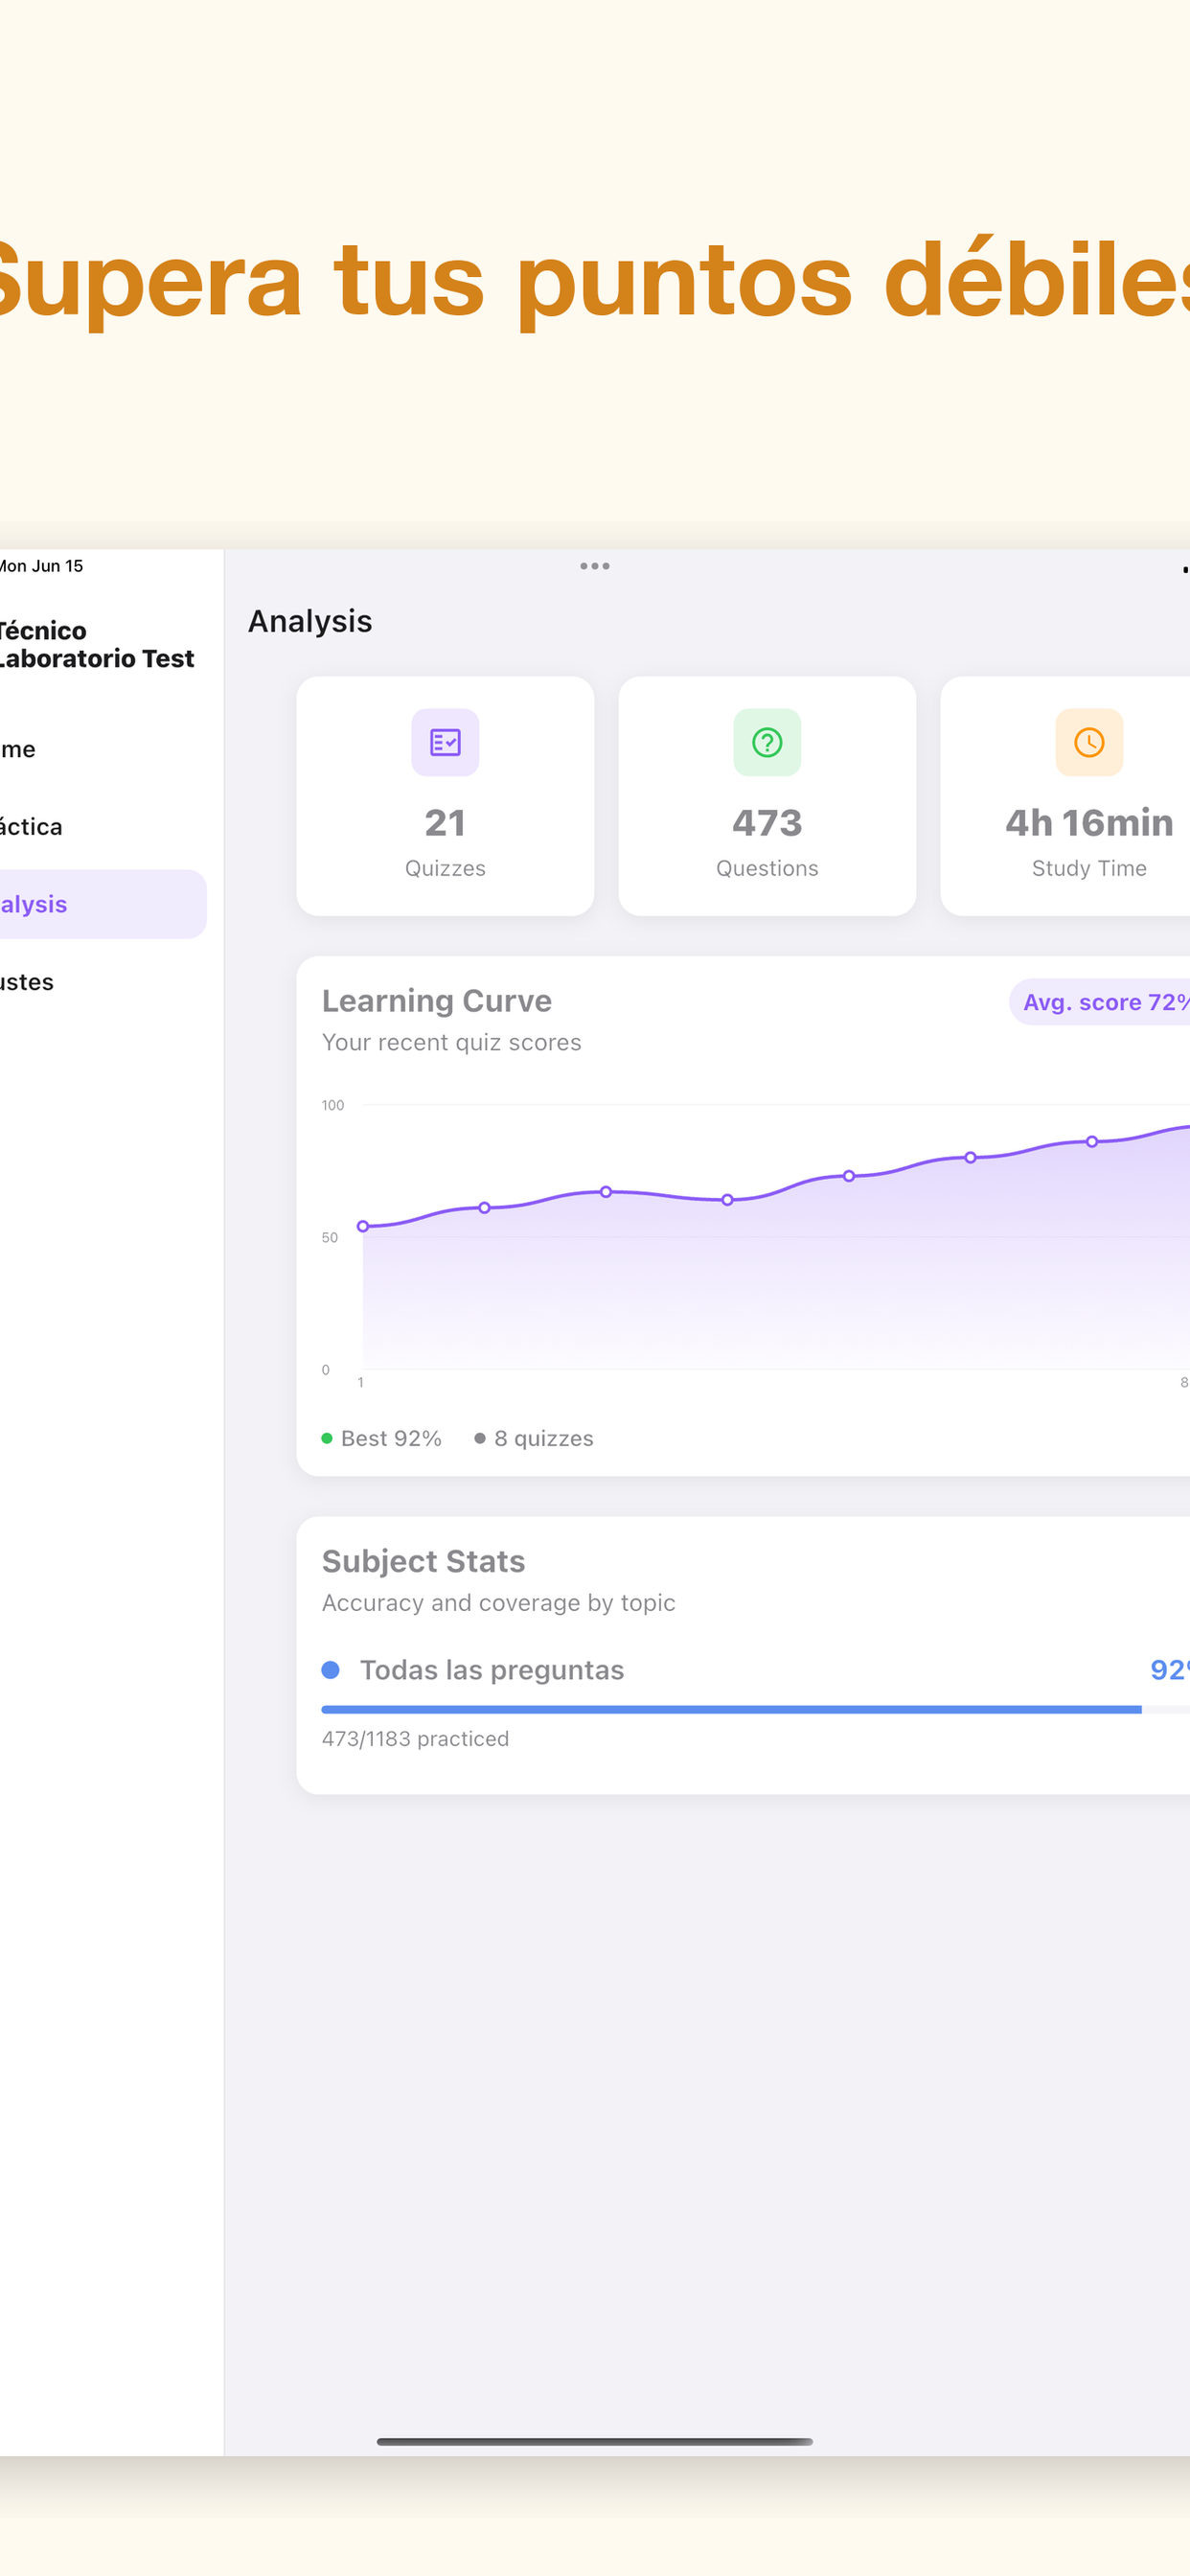Tap the purple quizzes checklist icon
1190x2576 pixels.
pos(445,742)
